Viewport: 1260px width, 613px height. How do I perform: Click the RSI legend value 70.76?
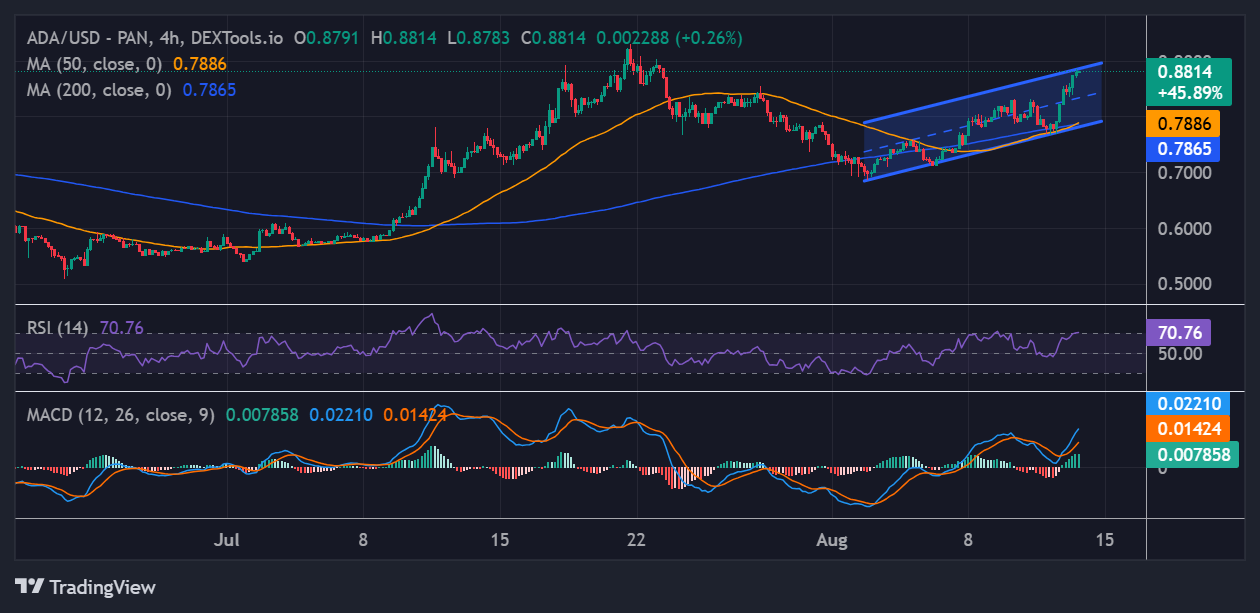pyautogui.click(x=123, y=327)
